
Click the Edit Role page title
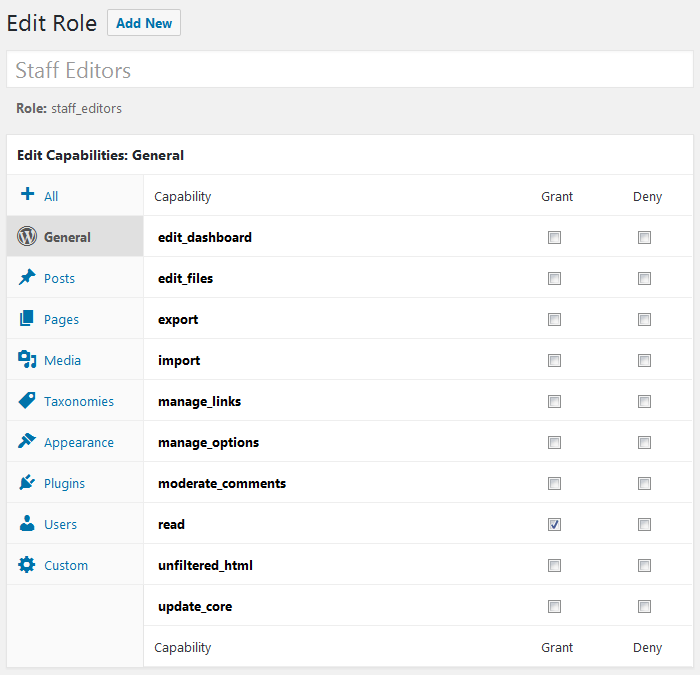(x=51, y=23)
